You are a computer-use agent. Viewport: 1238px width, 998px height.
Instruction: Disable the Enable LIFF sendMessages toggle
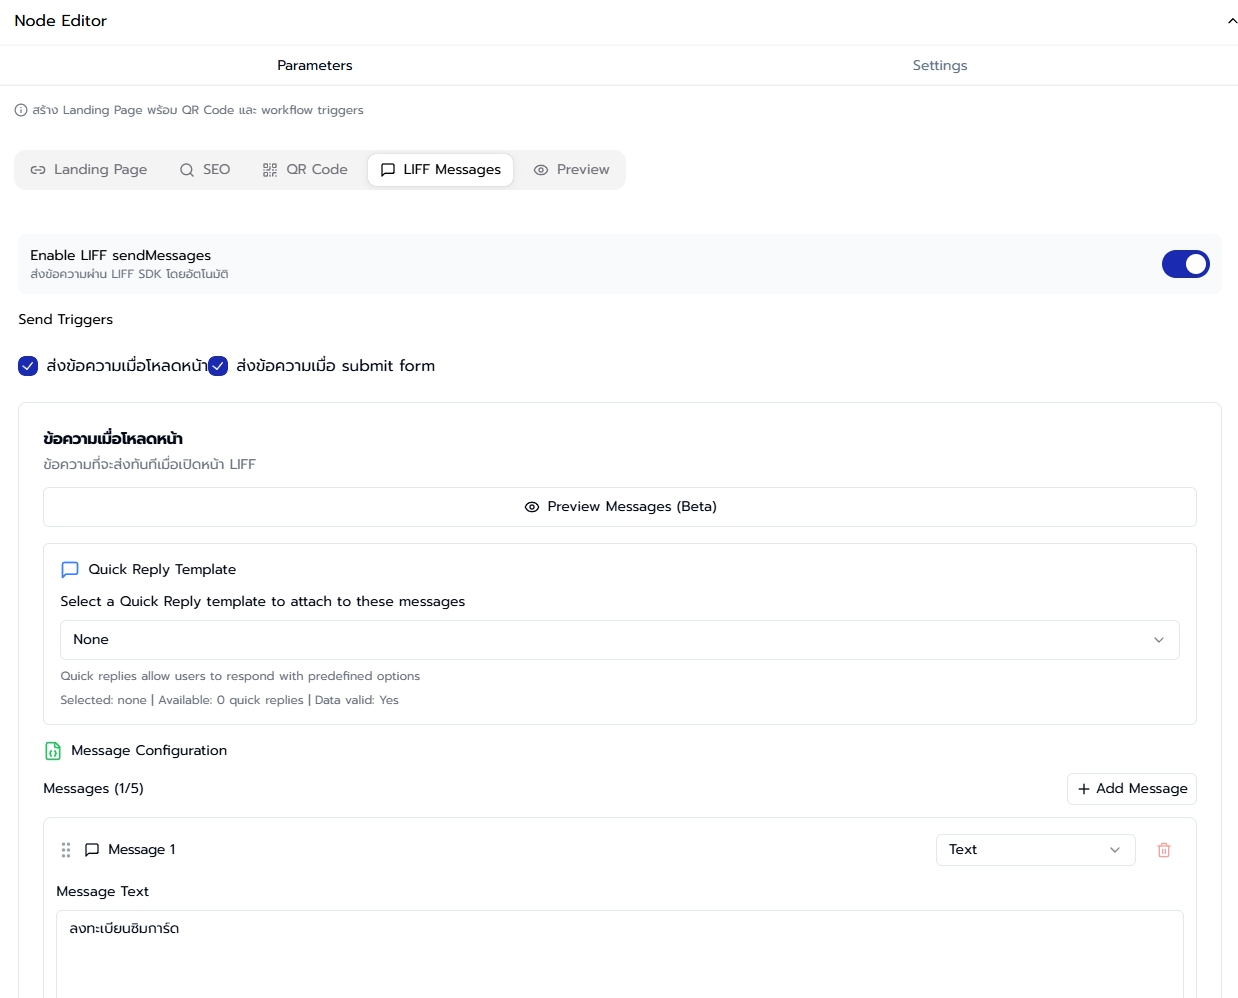tap(1185, 263)
